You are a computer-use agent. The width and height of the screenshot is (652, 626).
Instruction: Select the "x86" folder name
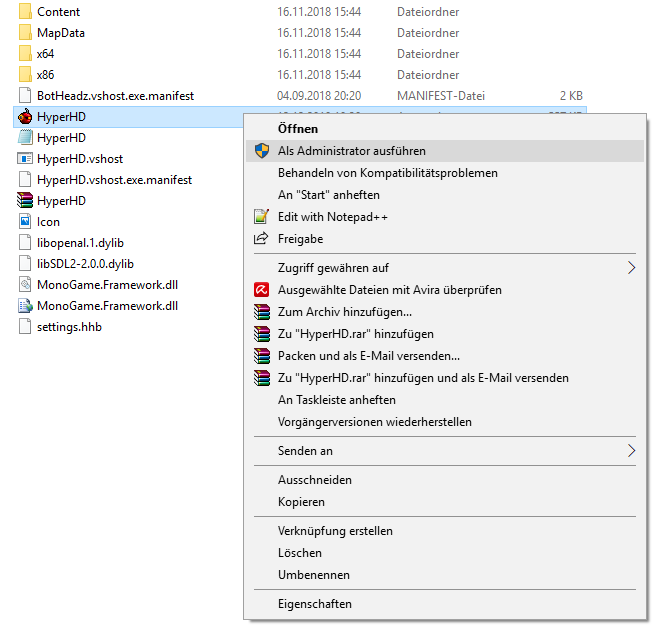[x=45, y=74]
